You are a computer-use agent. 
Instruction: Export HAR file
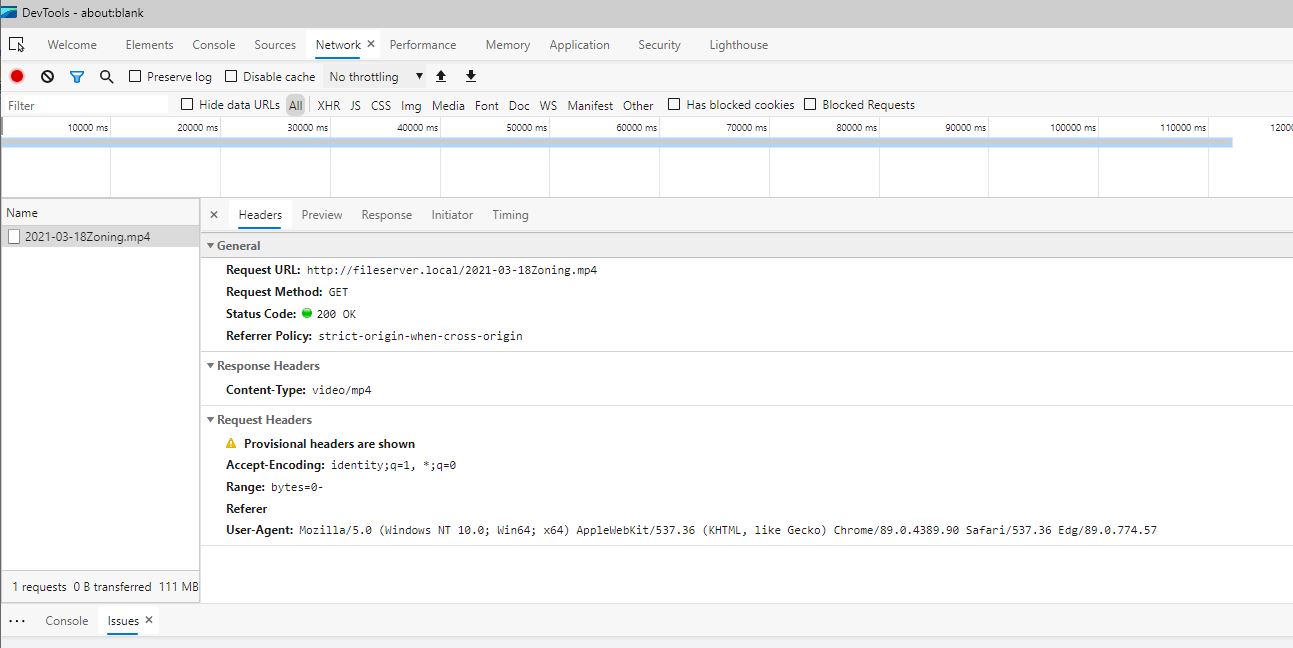[x=470, y=75]
